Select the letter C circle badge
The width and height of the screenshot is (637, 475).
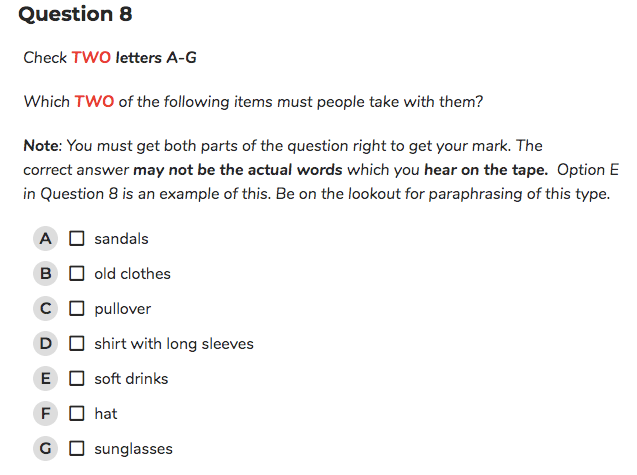click(46, 308)
